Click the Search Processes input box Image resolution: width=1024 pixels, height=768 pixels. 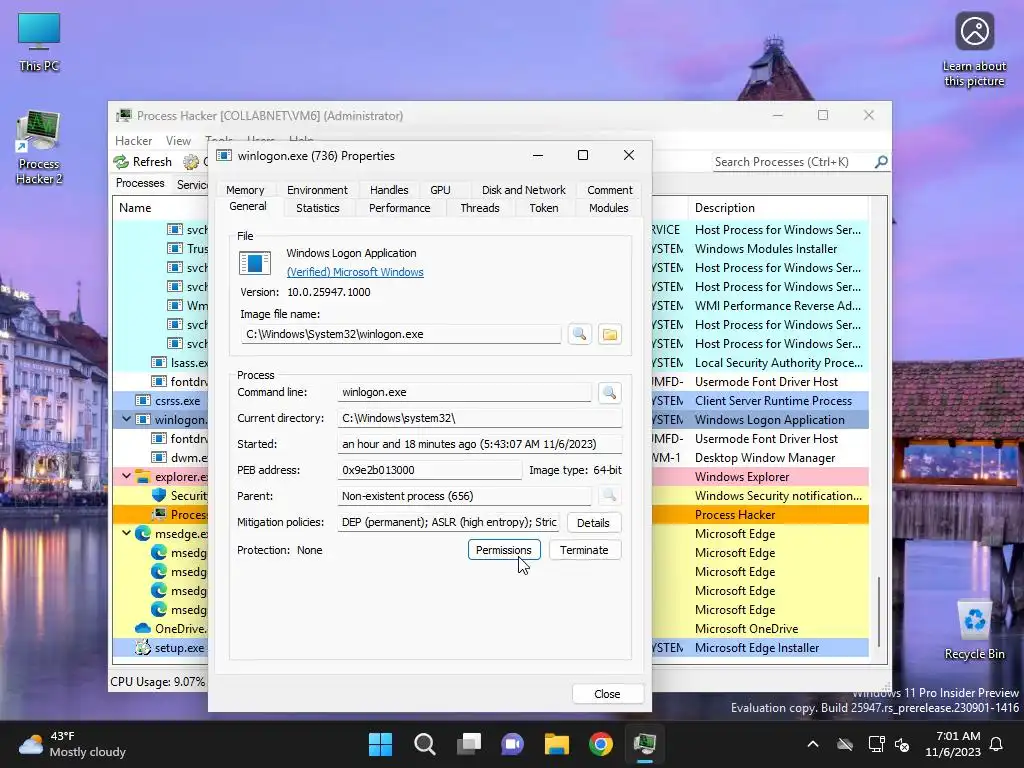point(793,162)
